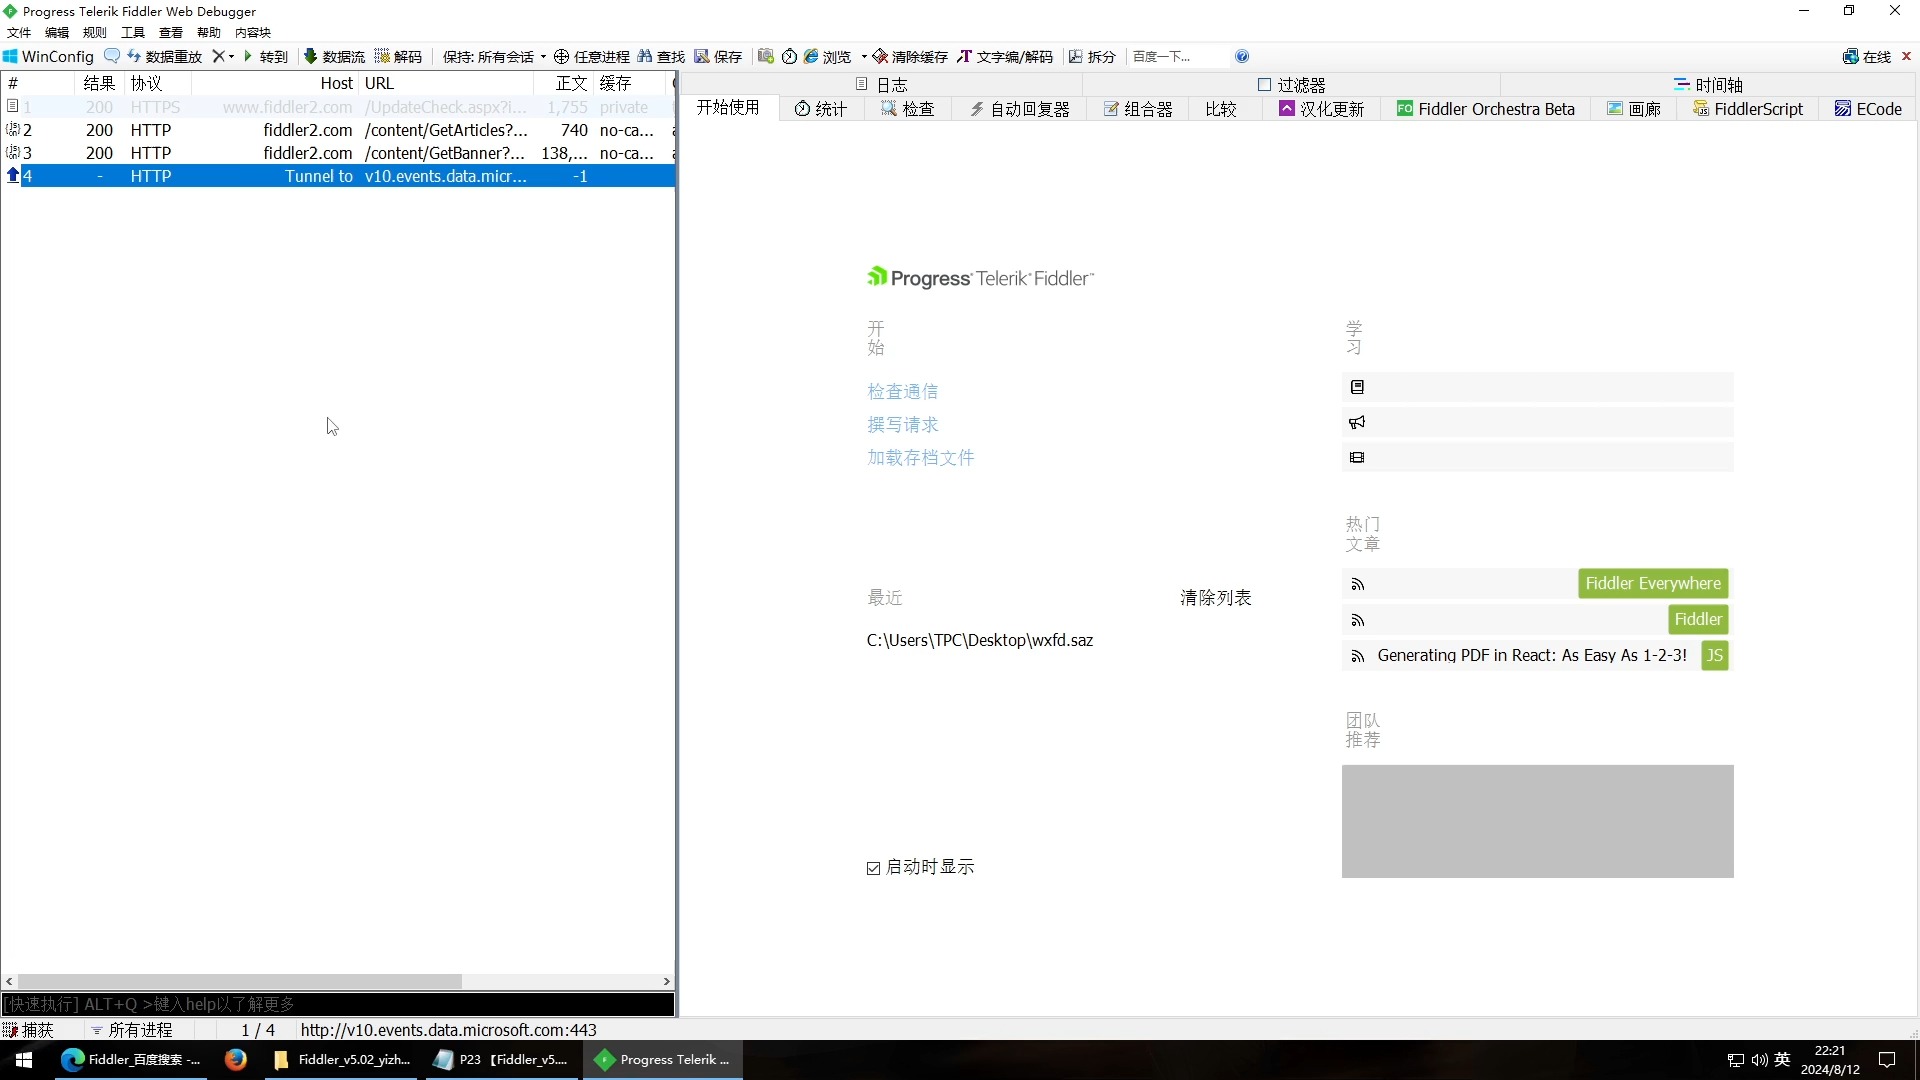
Task: Click the 拆分 tearoff button
Action: [x=1092, y=57]
